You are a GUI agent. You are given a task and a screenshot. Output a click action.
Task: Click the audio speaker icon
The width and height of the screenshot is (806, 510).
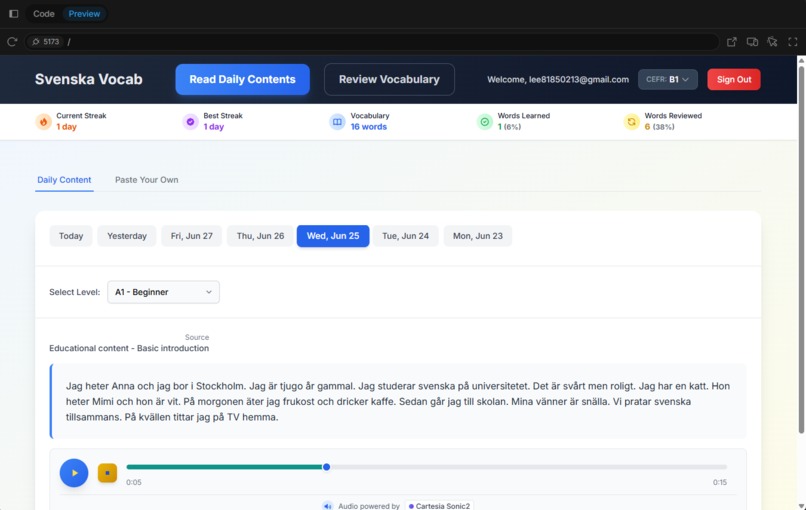(327, 506)
